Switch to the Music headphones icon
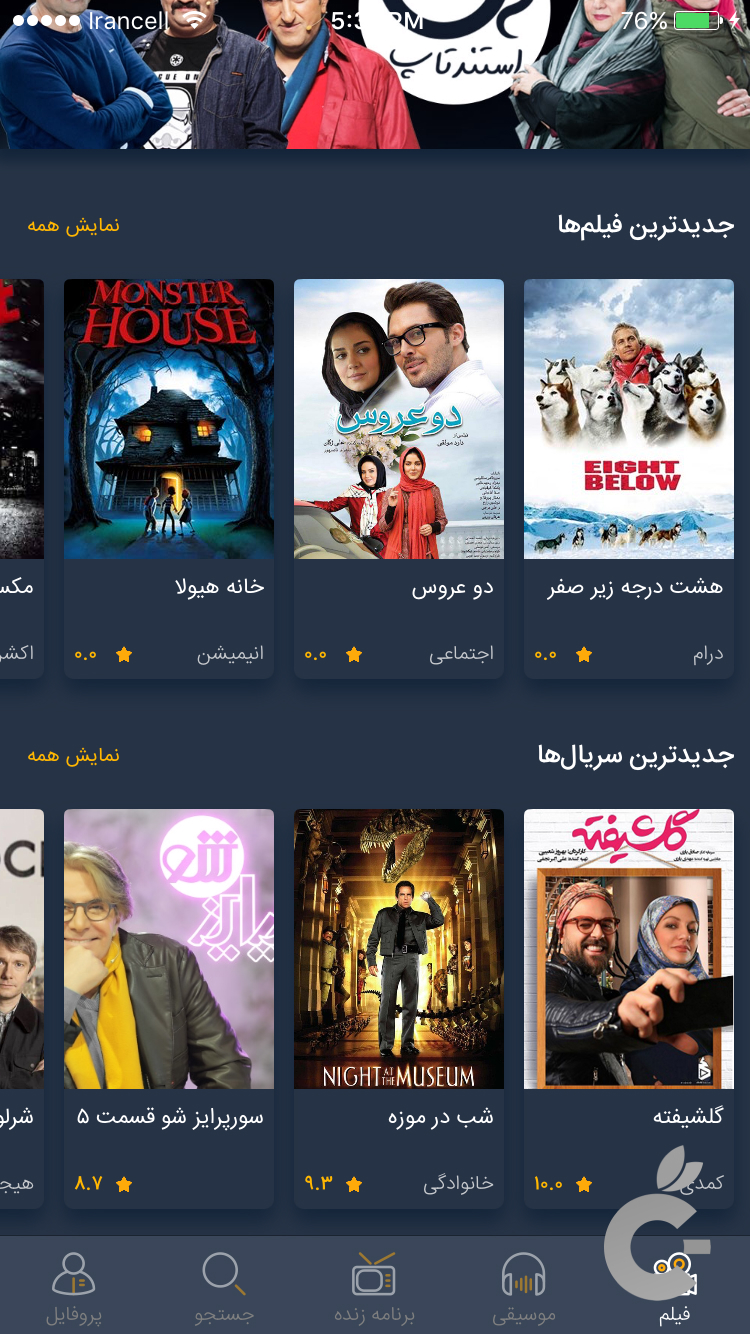 [x=523, y=1276]
